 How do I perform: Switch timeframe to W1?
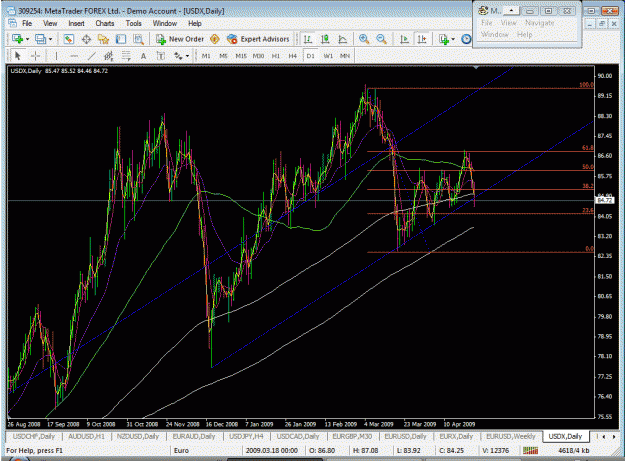pyautogui.click(x=328, y=56)
